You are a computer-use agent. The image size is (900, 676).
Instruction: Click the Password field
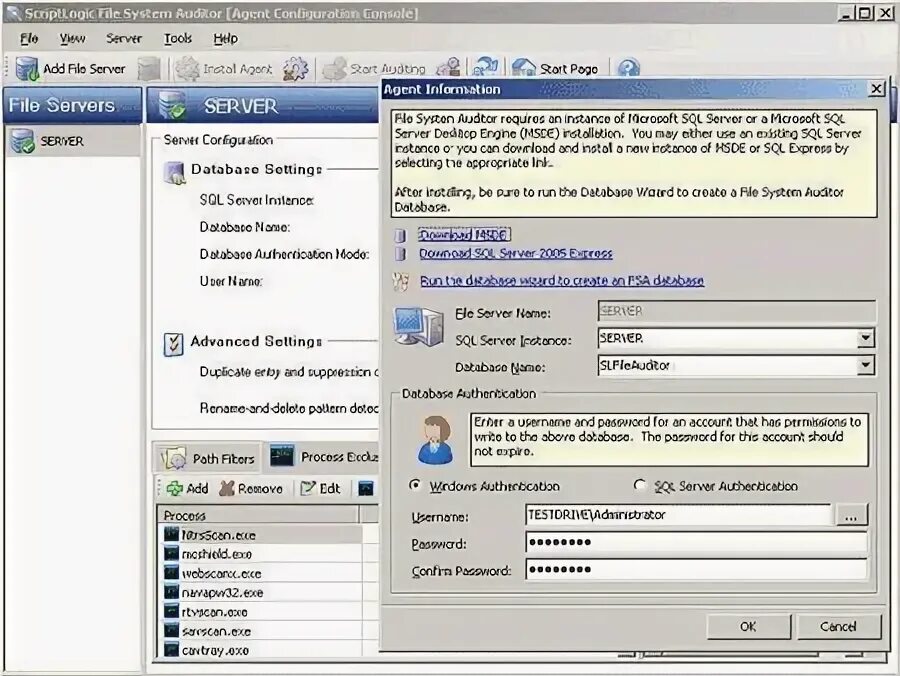[696, 542]
